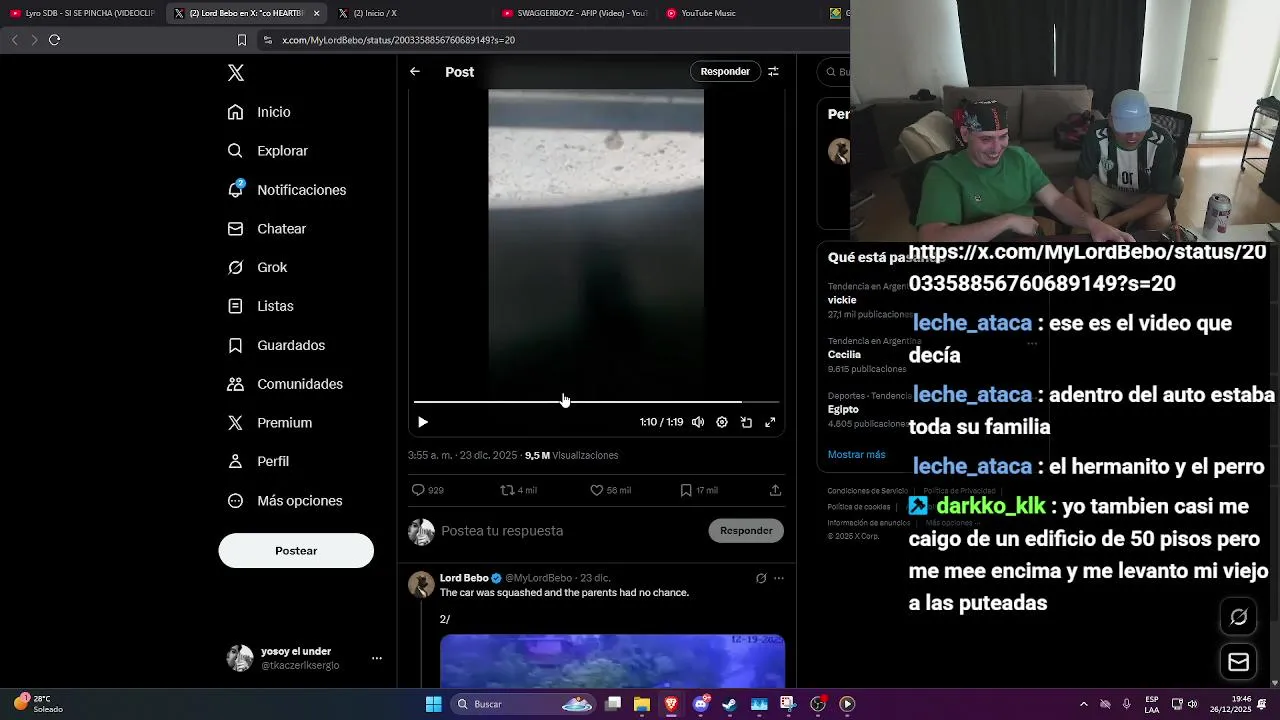This screenshot has height=720, width=1280.
Task: Go back with the Post arrow
Action: tap(415, 72)
